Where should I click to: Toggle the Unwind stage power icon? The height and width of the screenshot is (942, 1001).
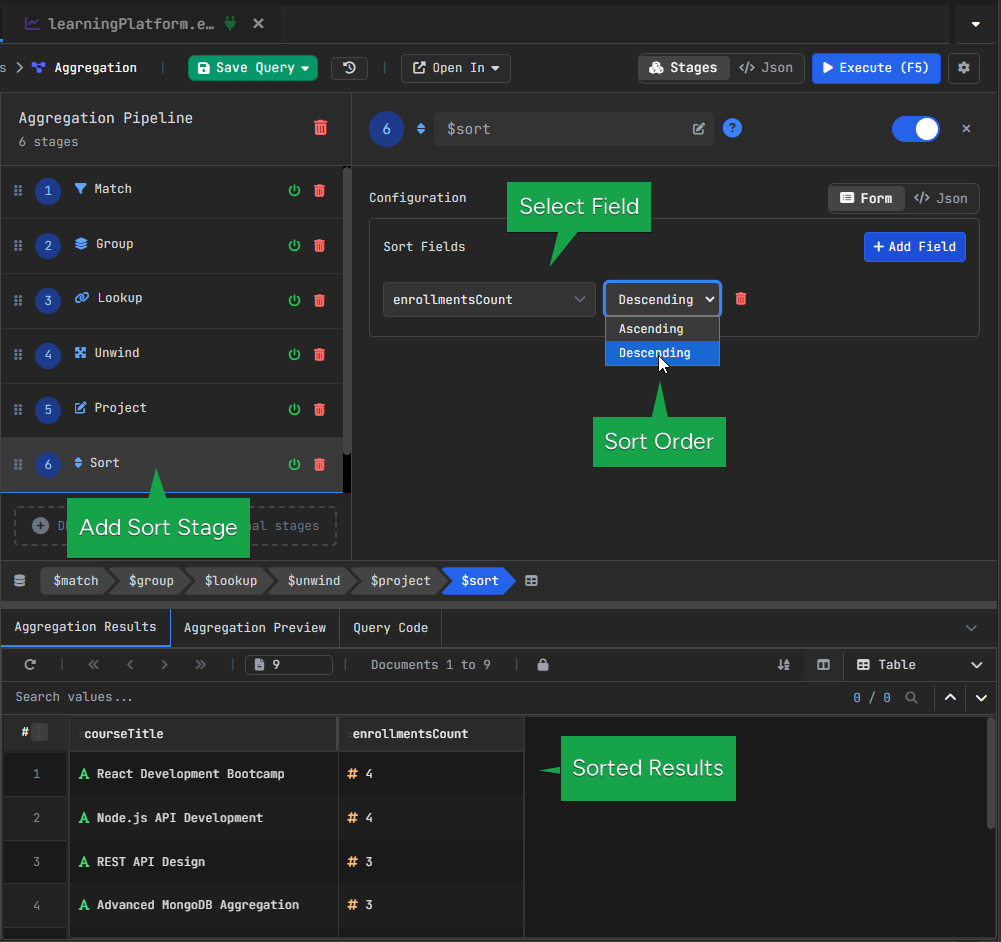(294, 354)
